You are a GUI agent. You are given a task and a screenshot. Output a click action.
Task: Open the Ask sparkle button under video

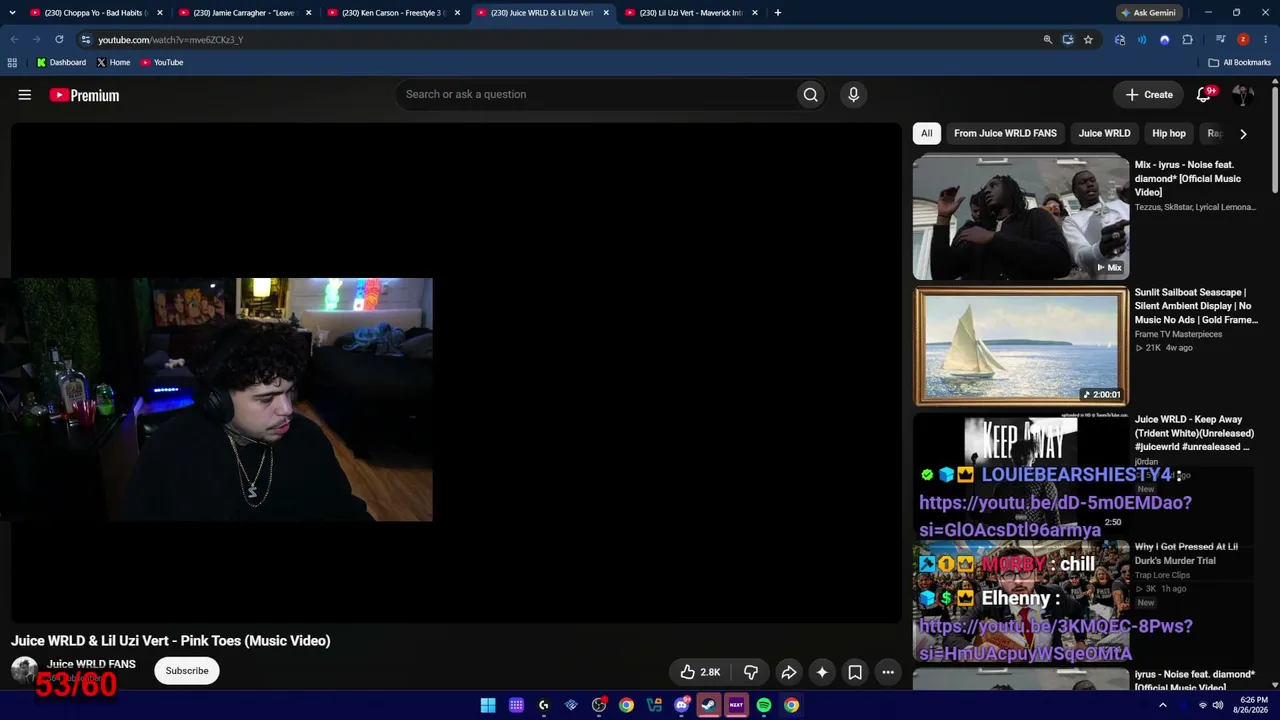[x=822, y=672]
